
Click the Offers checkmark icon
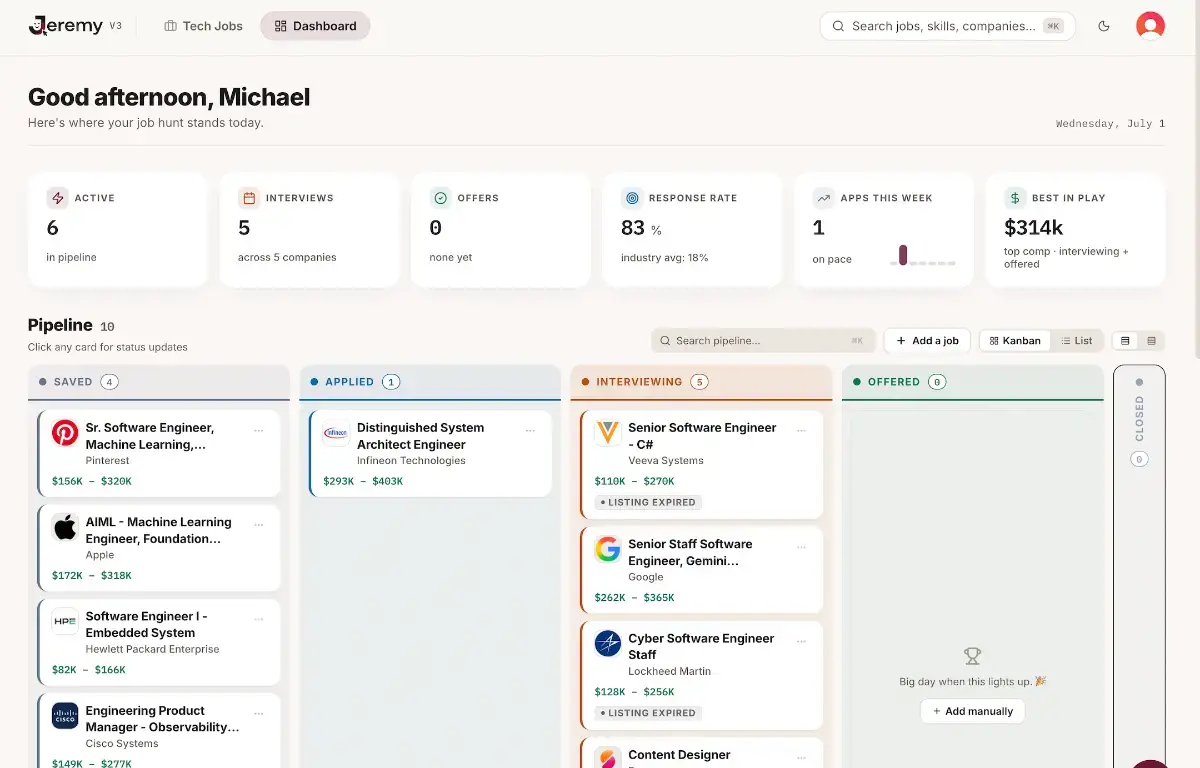click(440, 198)
